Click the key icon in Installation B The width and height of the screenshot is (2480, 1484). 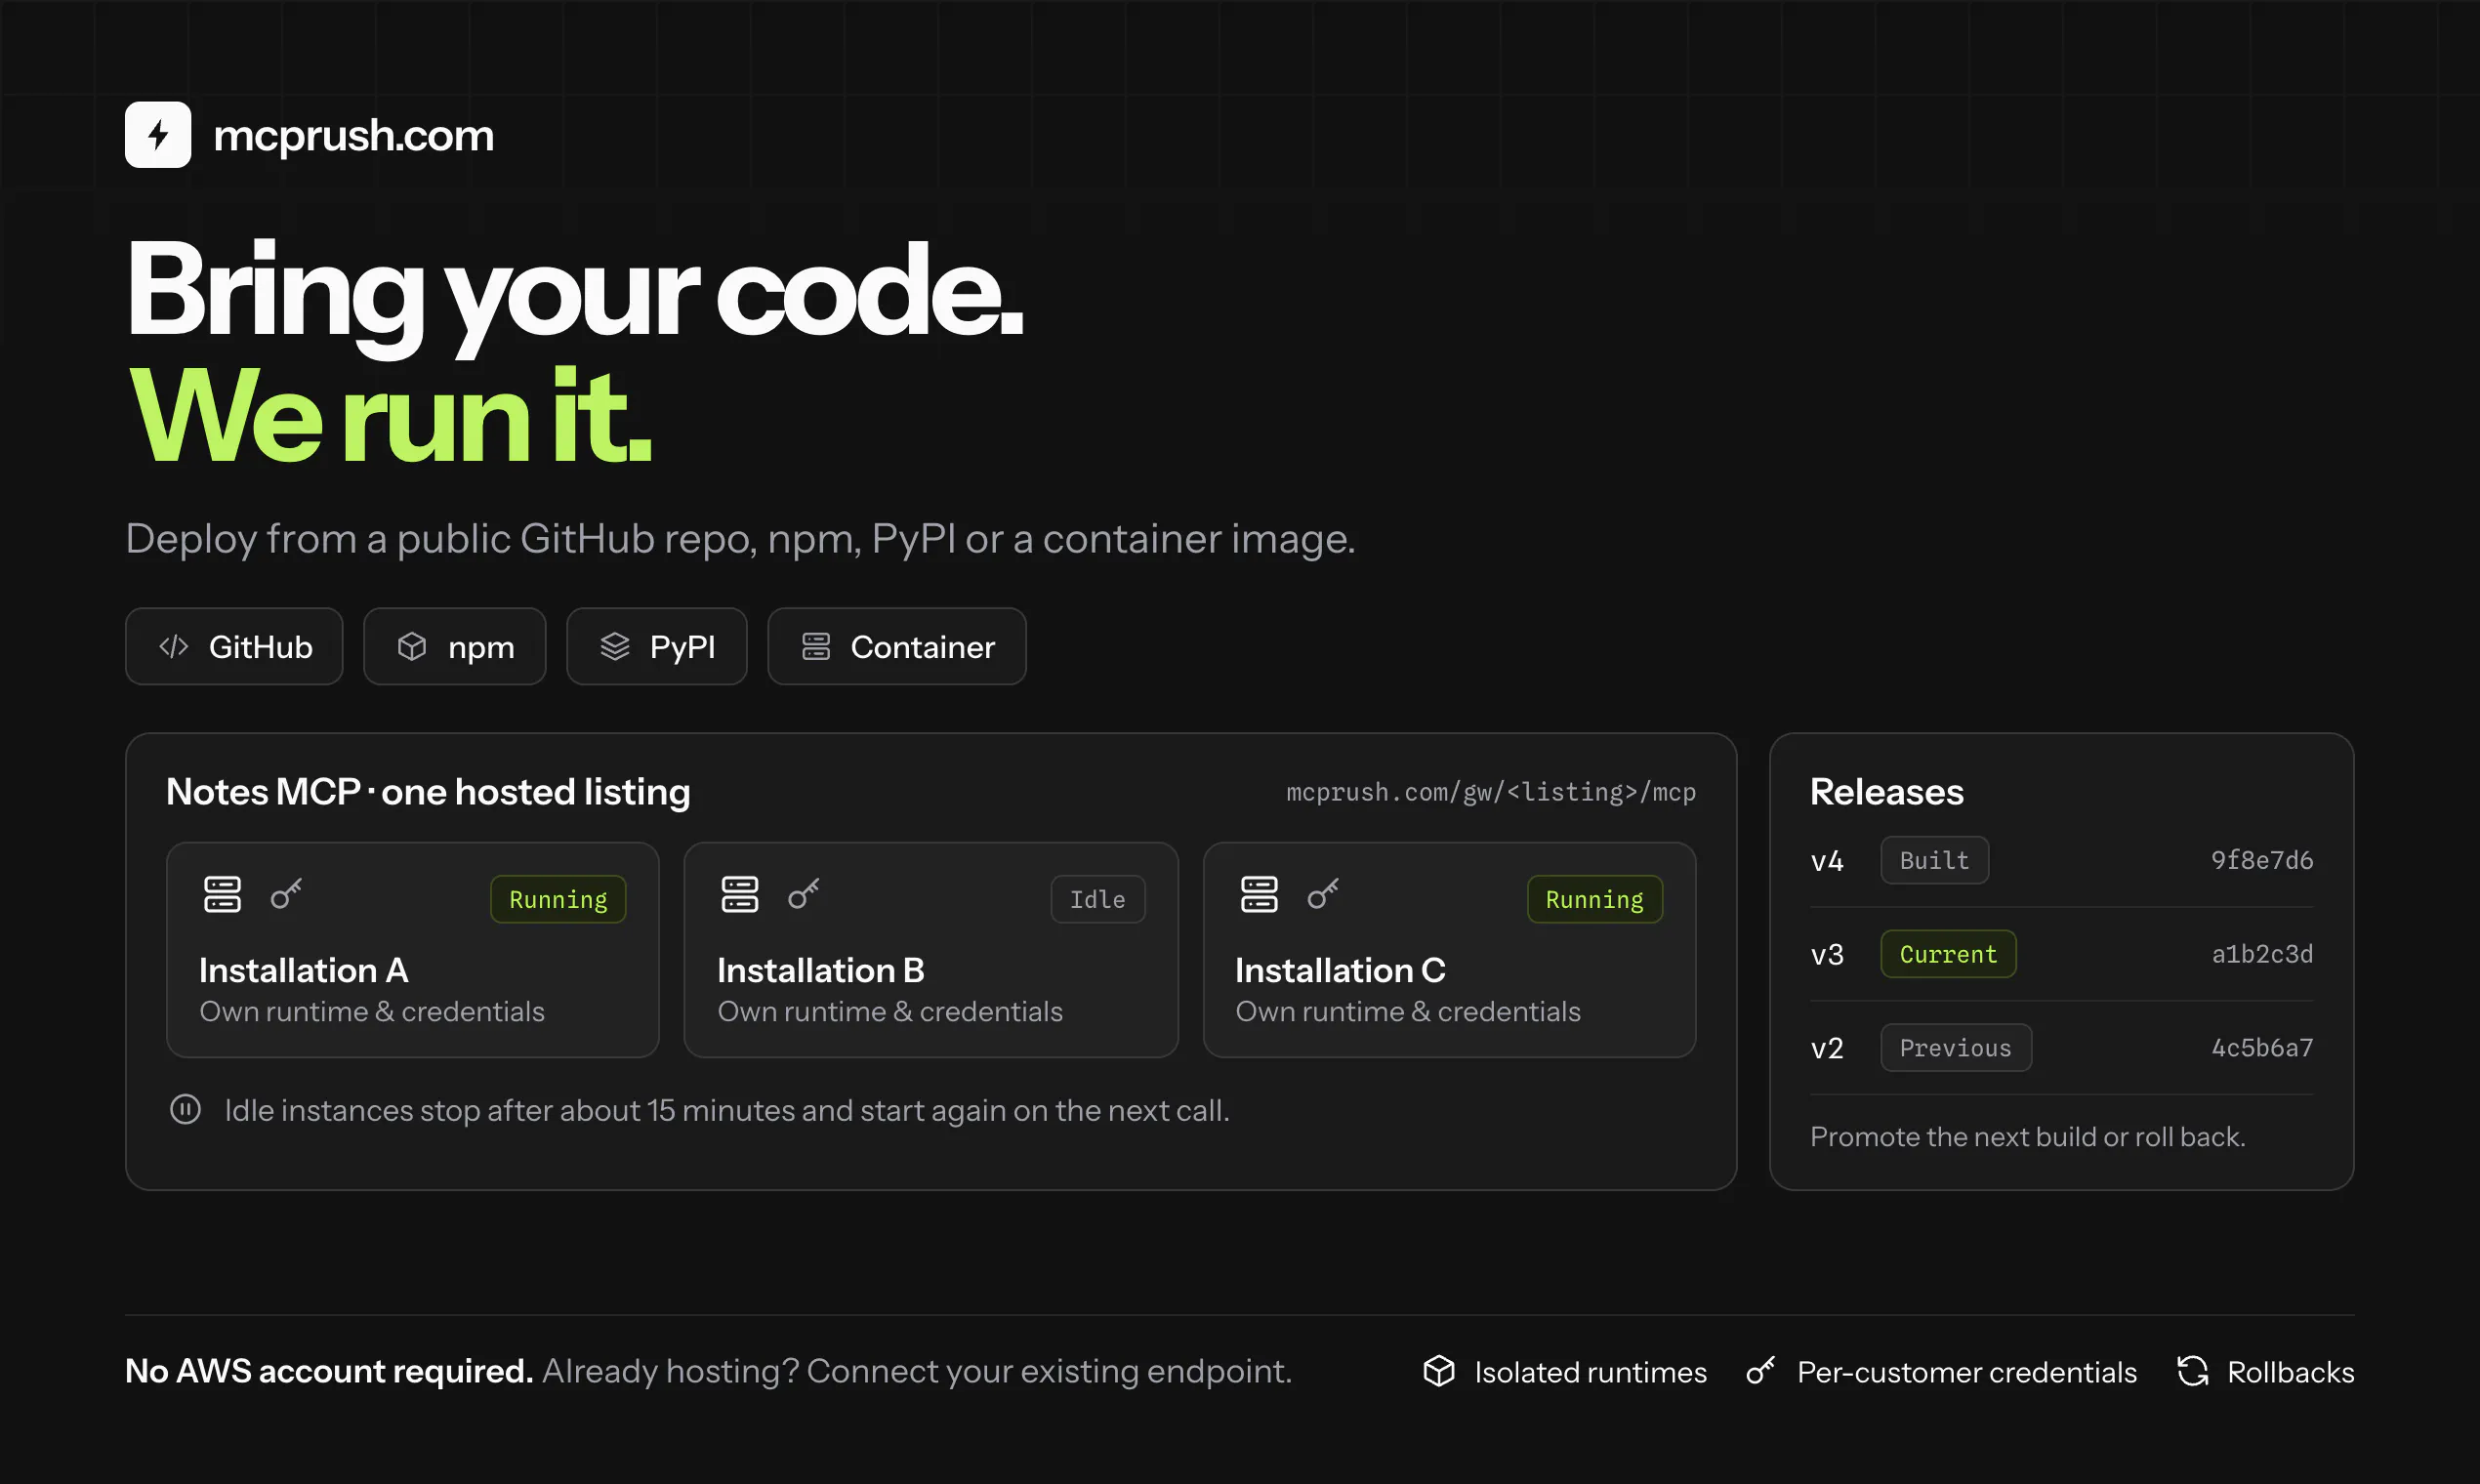[804, 894]
